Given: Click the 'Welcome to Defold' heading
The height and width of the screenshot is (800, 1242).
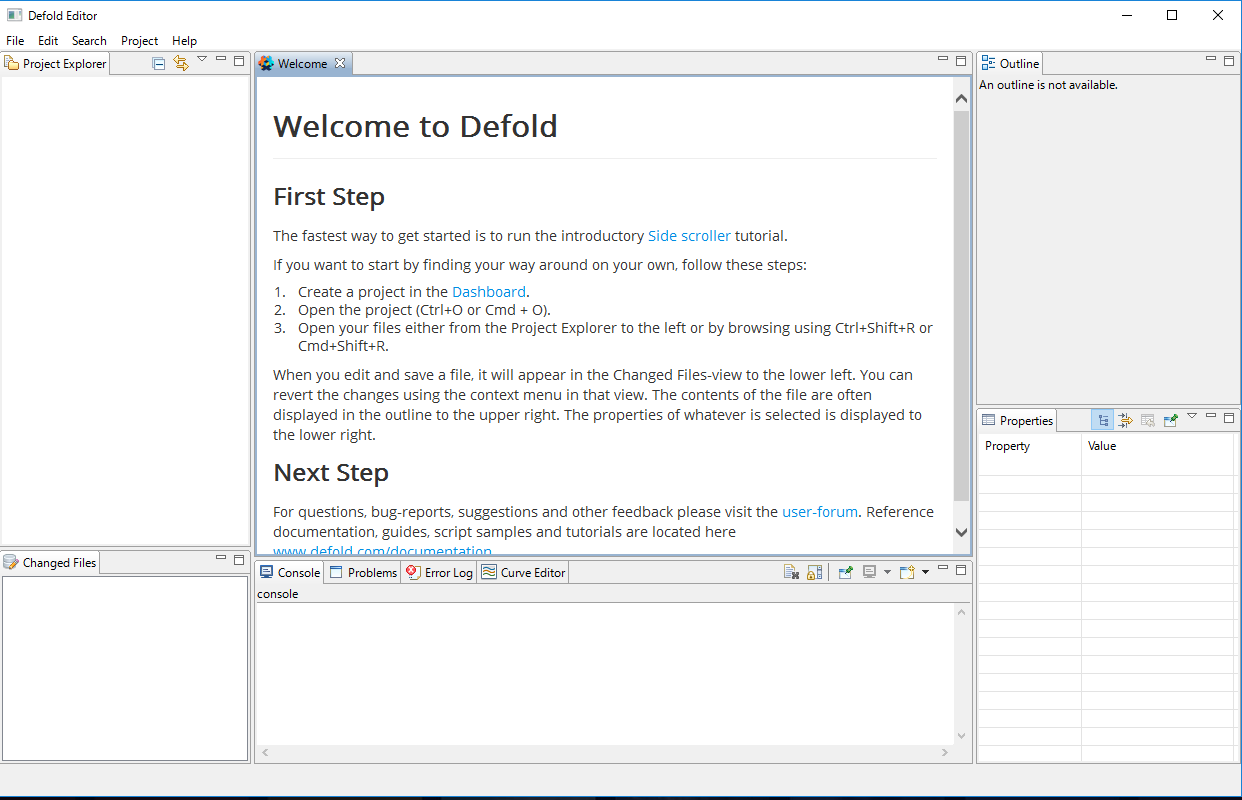Looking at the screenshot, I should pyautogui.click(x=415, y=127).
